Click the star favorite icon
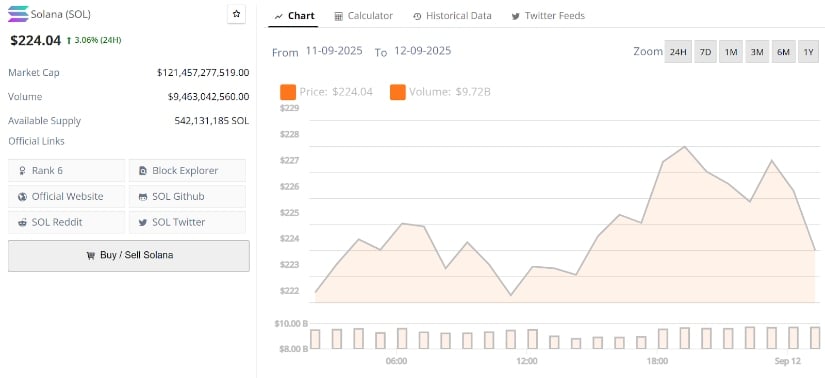Viewport: 825px width, 378px height. pyautogui.click(x=236, y=14)
